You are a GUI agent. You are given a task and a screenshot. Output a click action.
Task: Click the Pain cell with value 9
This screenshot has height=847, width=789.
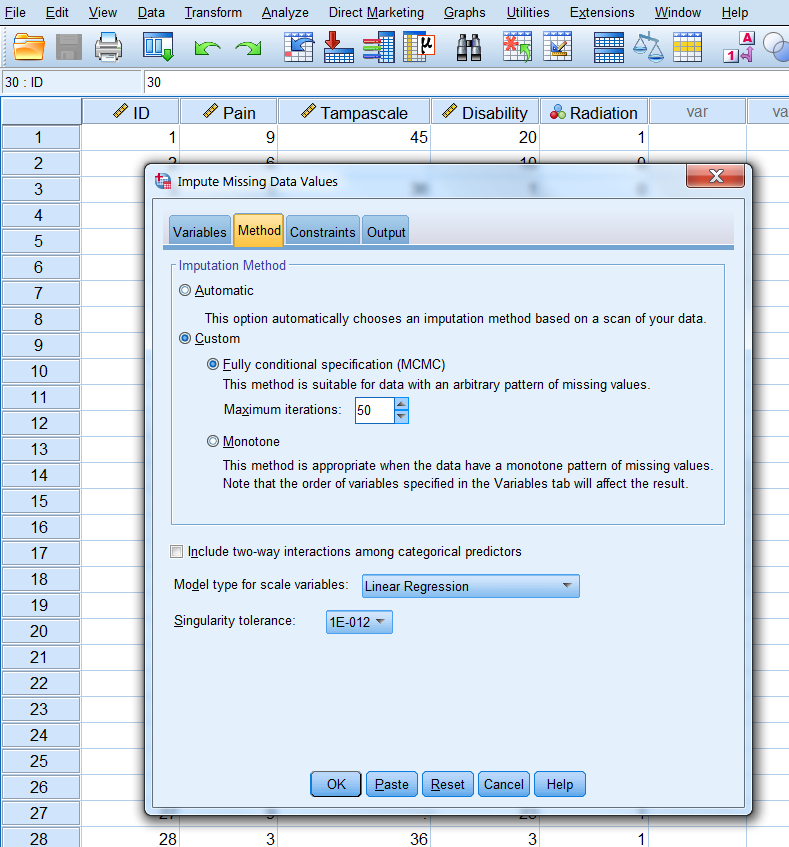[228, 137]
